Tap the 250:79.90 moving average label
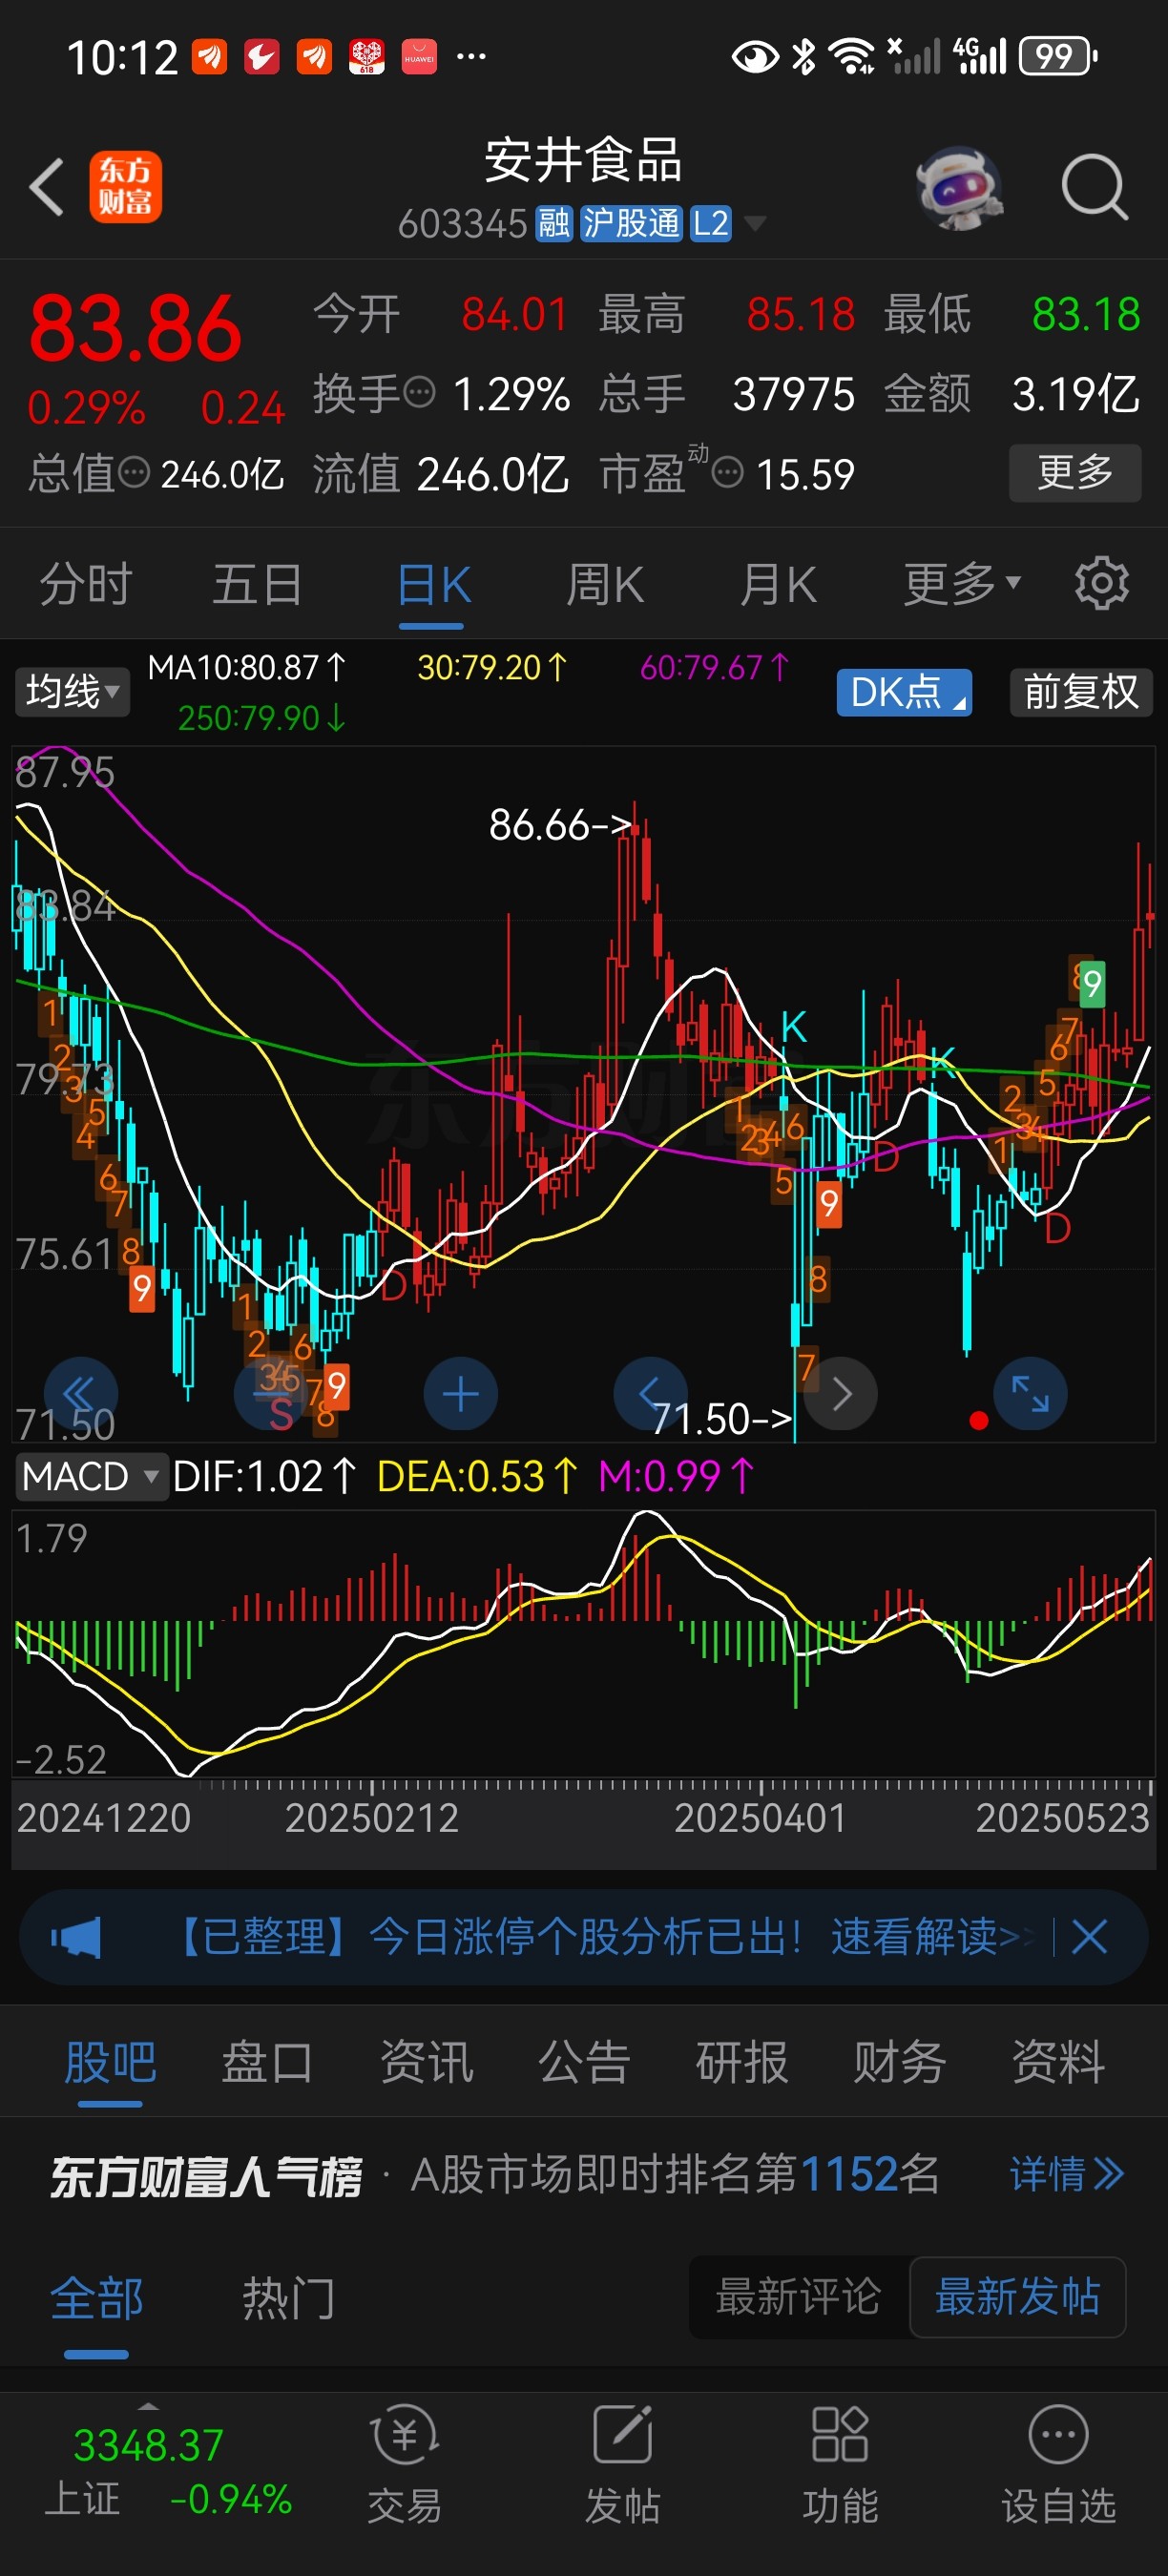This screenshot has width=1168, height=2576. 262,717
